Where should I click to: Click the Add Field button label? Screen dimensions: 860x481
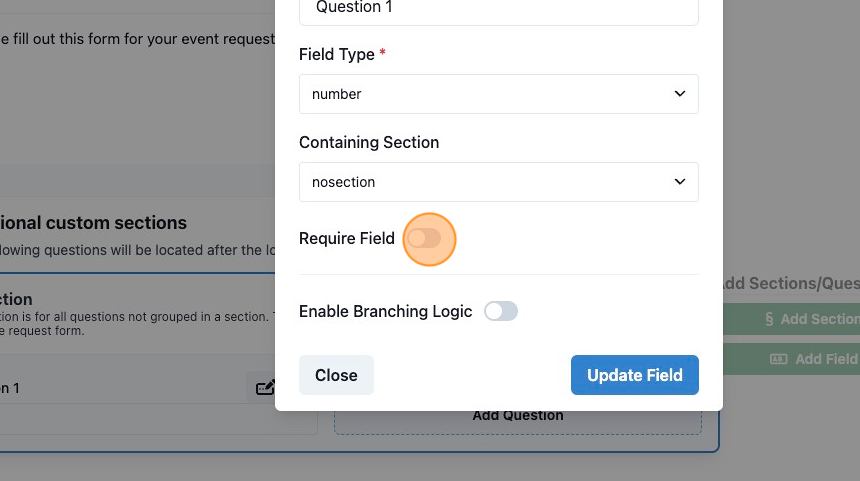827,359
